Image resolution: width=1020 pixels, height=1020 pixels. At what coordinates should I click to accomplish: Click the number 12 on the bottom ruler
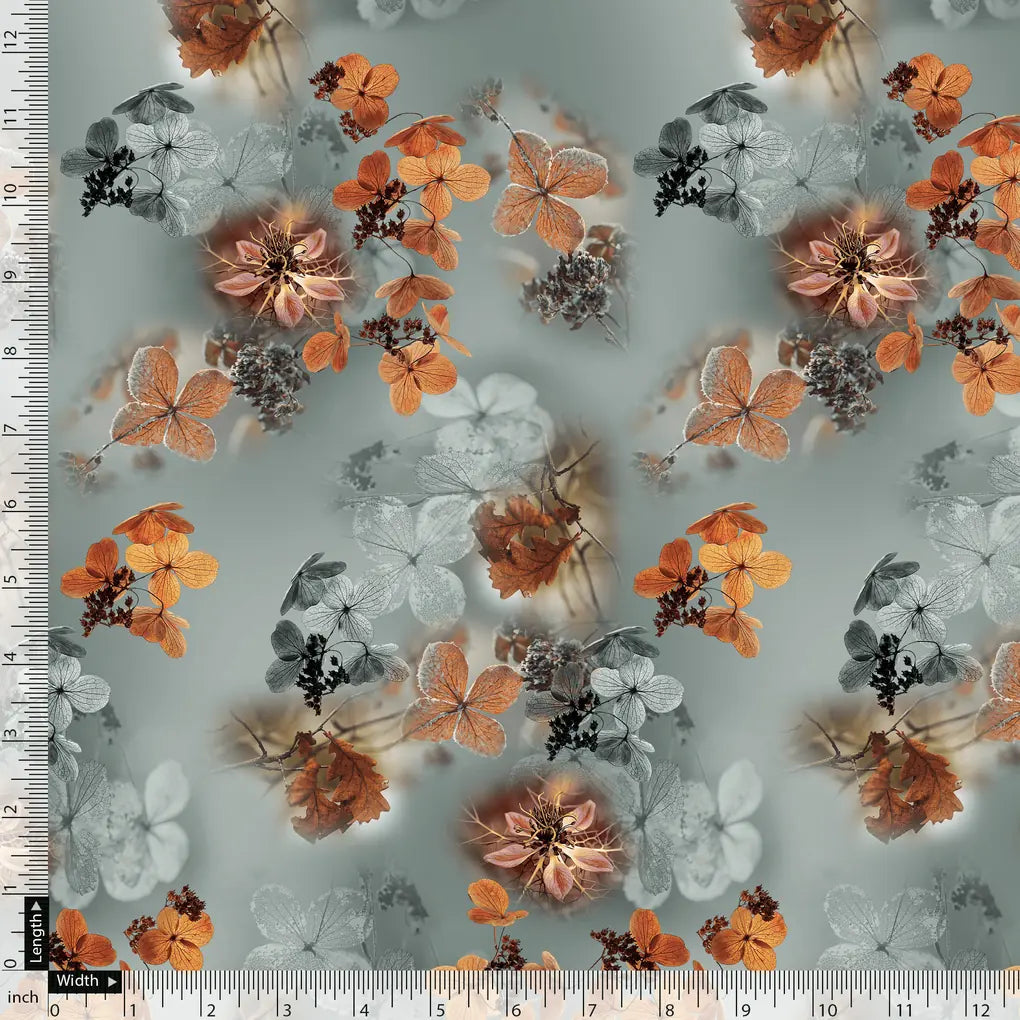point(982,1011)
